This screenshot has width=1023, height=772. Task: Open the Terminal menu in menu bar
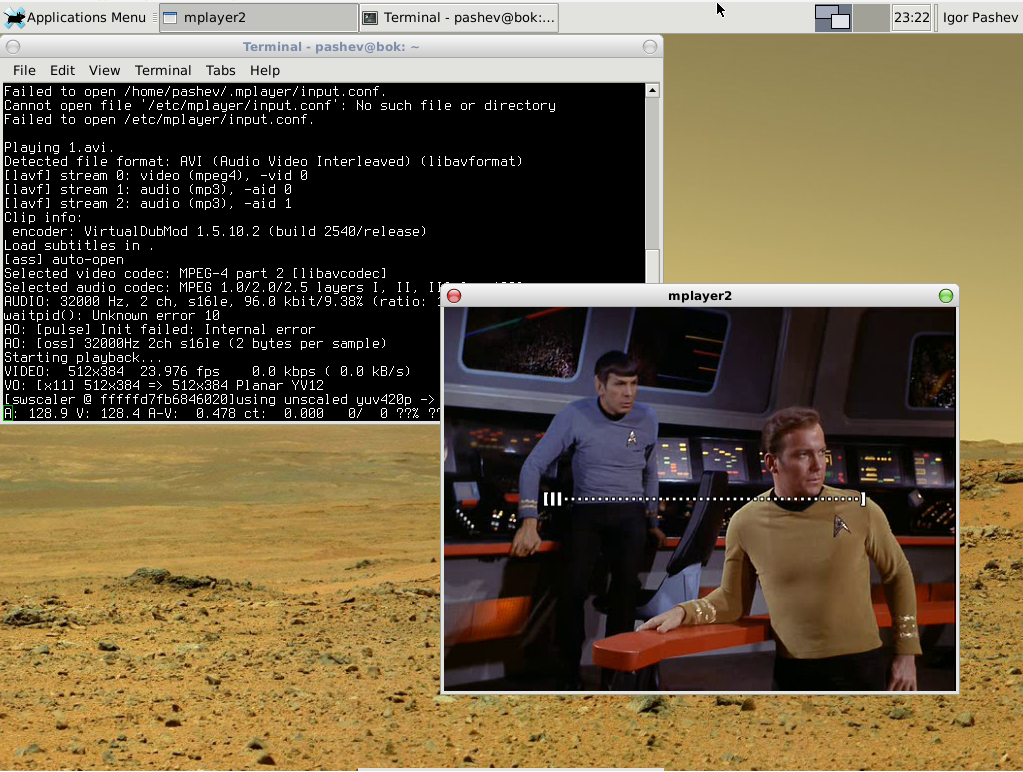(x=163, y=70)
